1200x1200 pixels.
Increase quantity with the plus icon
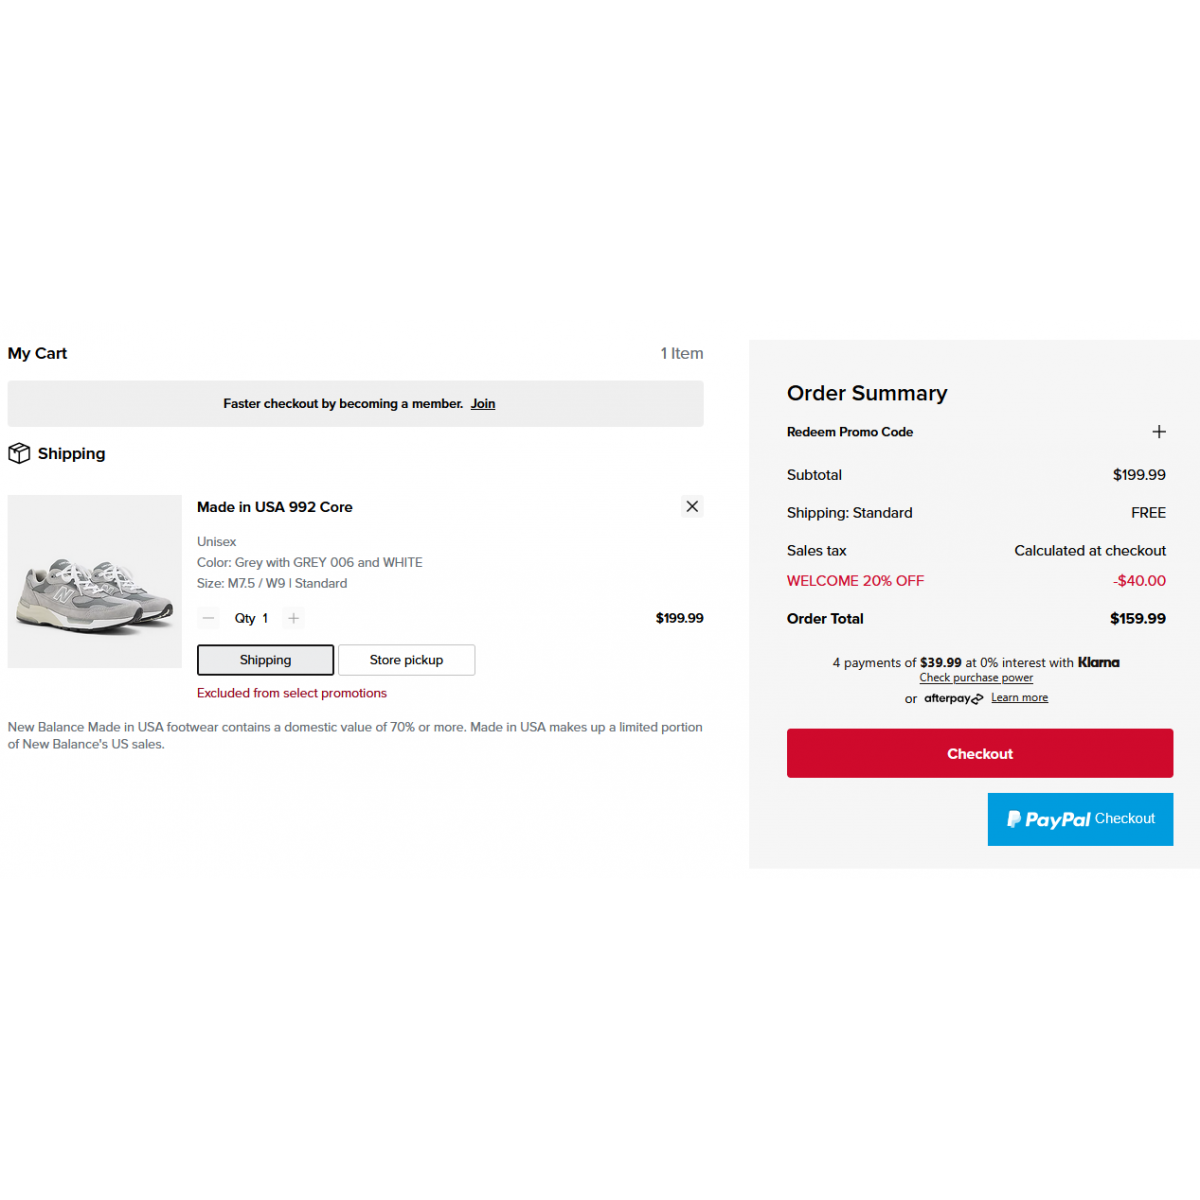click(294, 618)
